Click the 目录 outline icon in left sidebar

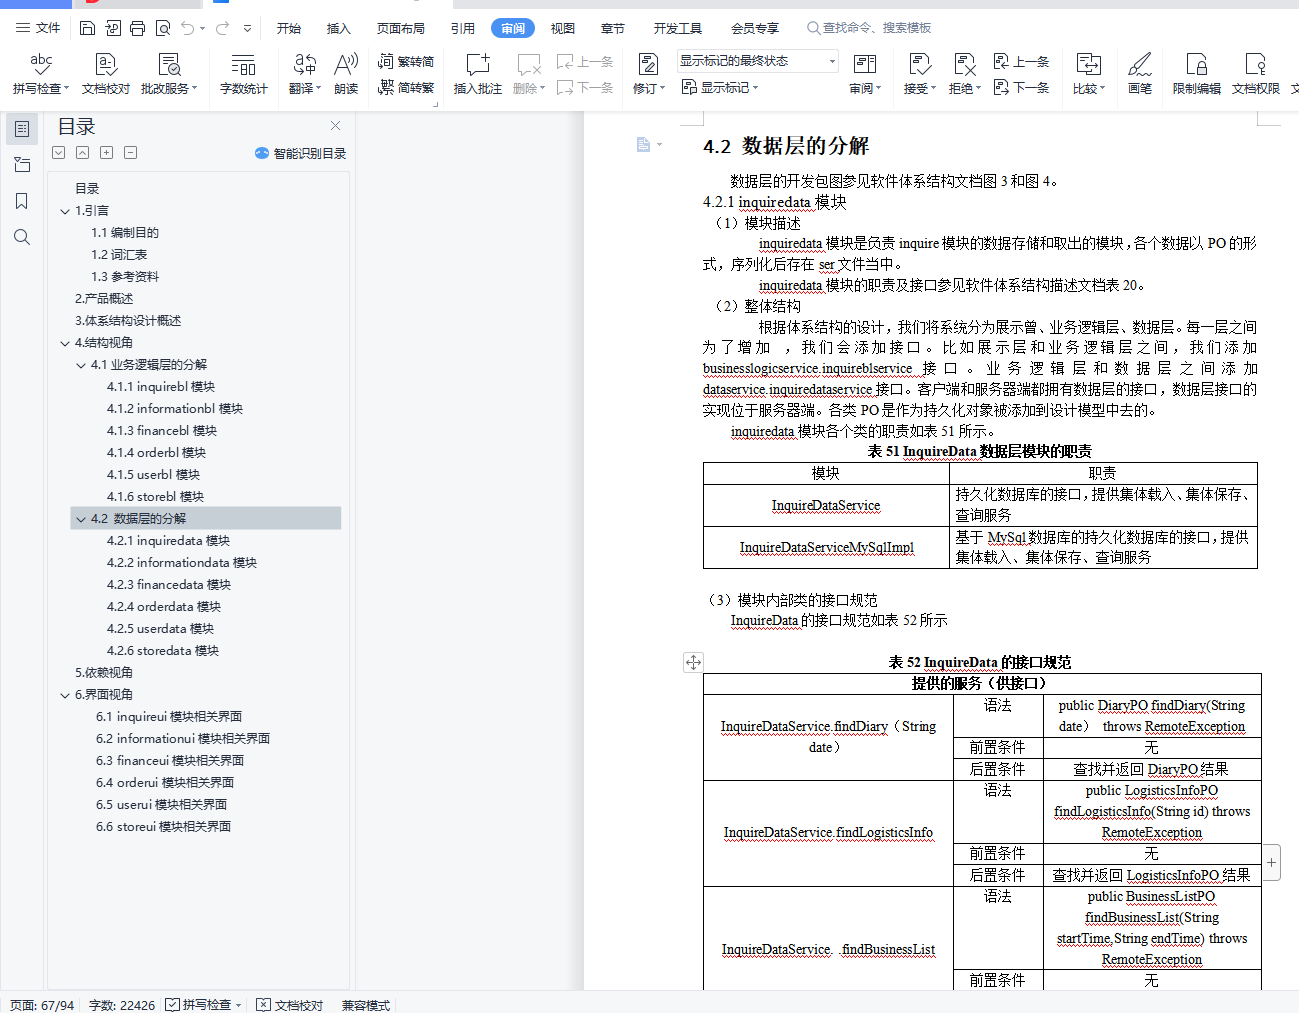pos(22,129)
